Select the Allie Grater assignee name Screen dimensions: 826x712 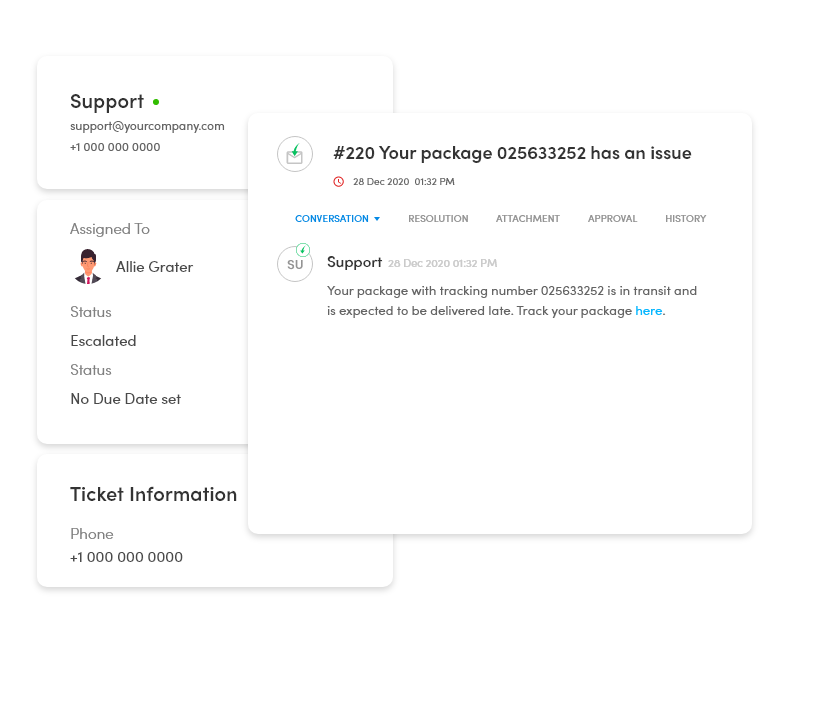[x=154, y=267]
